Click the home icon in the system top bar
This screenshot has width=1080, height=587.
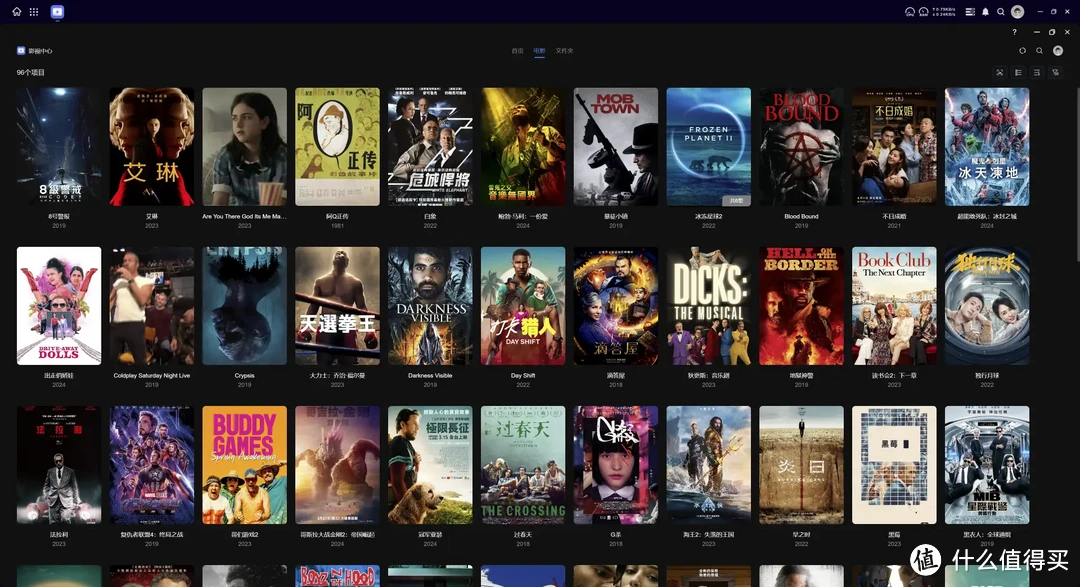[x=16, y=12]
